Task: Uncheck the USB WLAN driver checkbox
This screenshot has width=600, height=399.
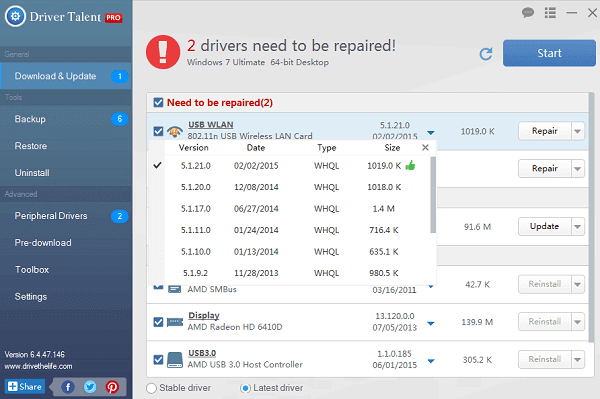Action: coord(158,131)
